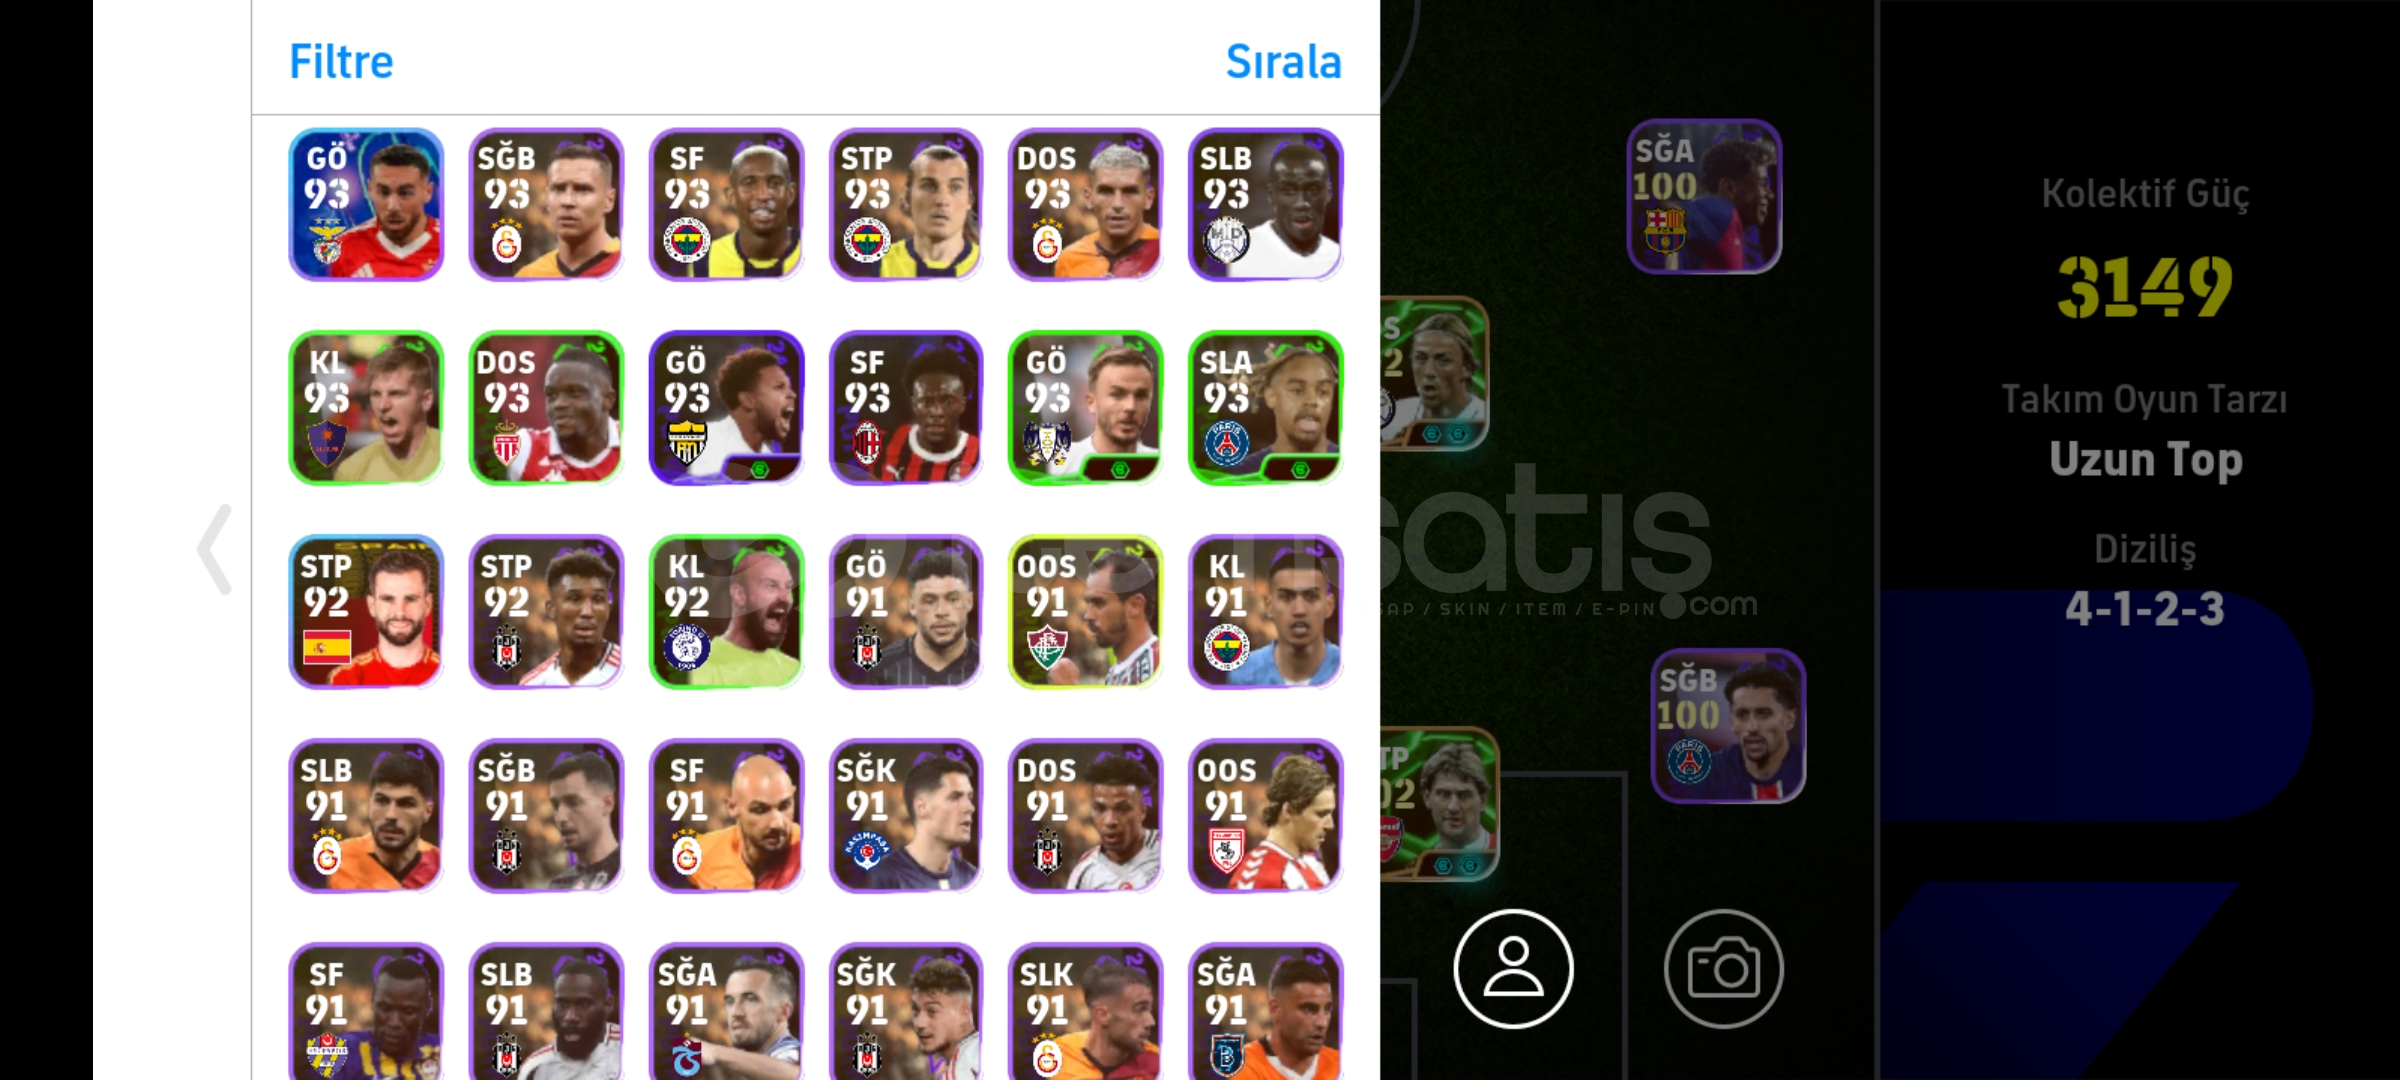
Task: Open the Filtre options
Action: coord(341,62)
